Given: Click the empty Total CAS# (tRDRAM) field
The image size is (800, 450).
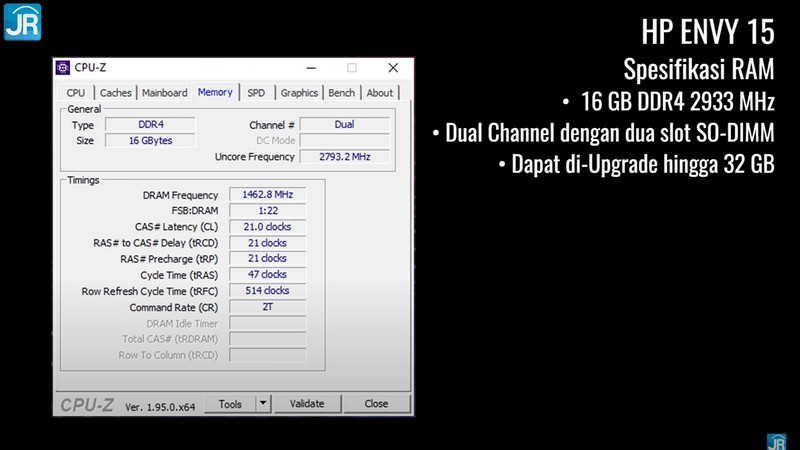Looking at the screenshot, I should point(267,339).
